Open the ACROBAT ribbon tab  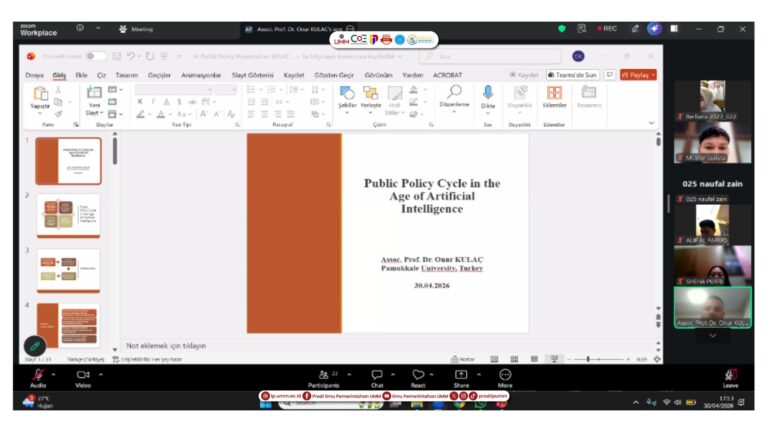point(447,75)
